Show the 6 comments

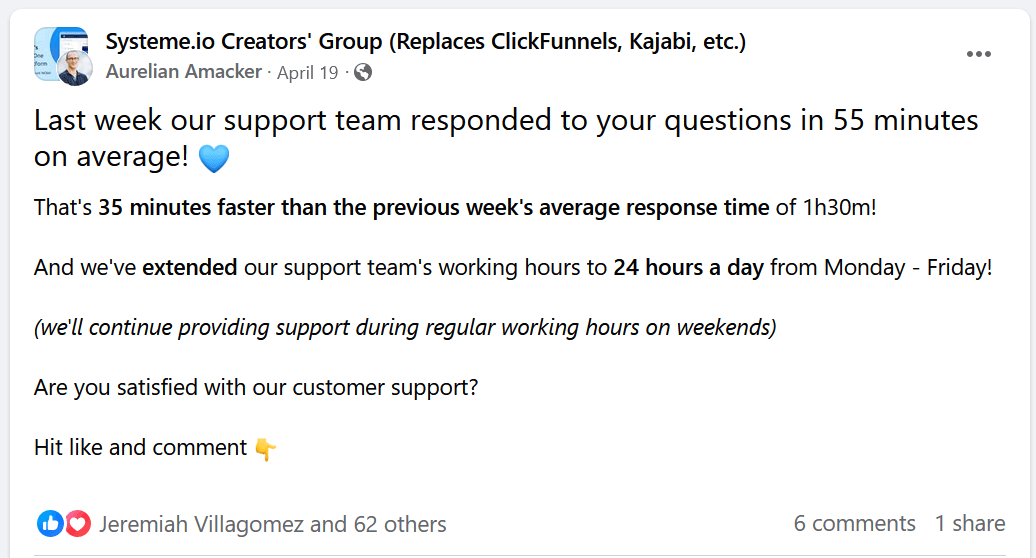(x=854, y=523)
